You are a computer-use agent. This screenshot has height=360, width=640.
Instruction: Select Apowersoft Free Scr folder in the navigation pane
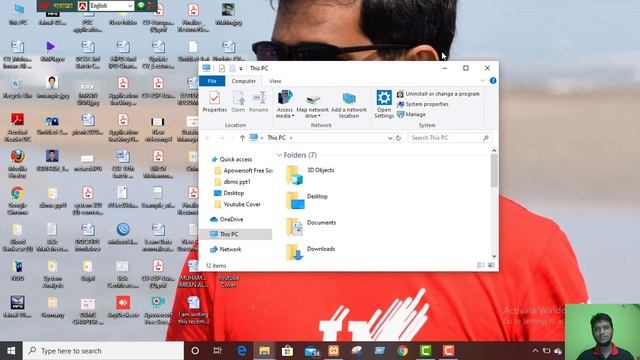point(243,171)
